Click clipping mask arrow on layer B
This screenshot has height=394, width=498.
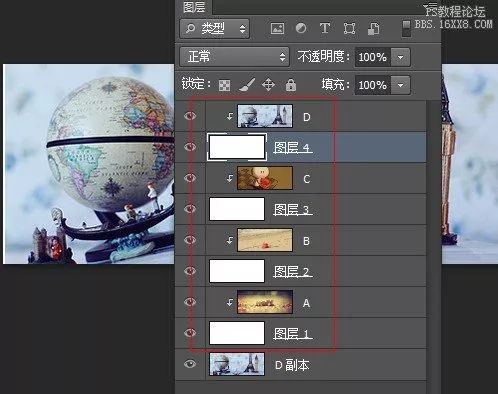pos(230,240)
